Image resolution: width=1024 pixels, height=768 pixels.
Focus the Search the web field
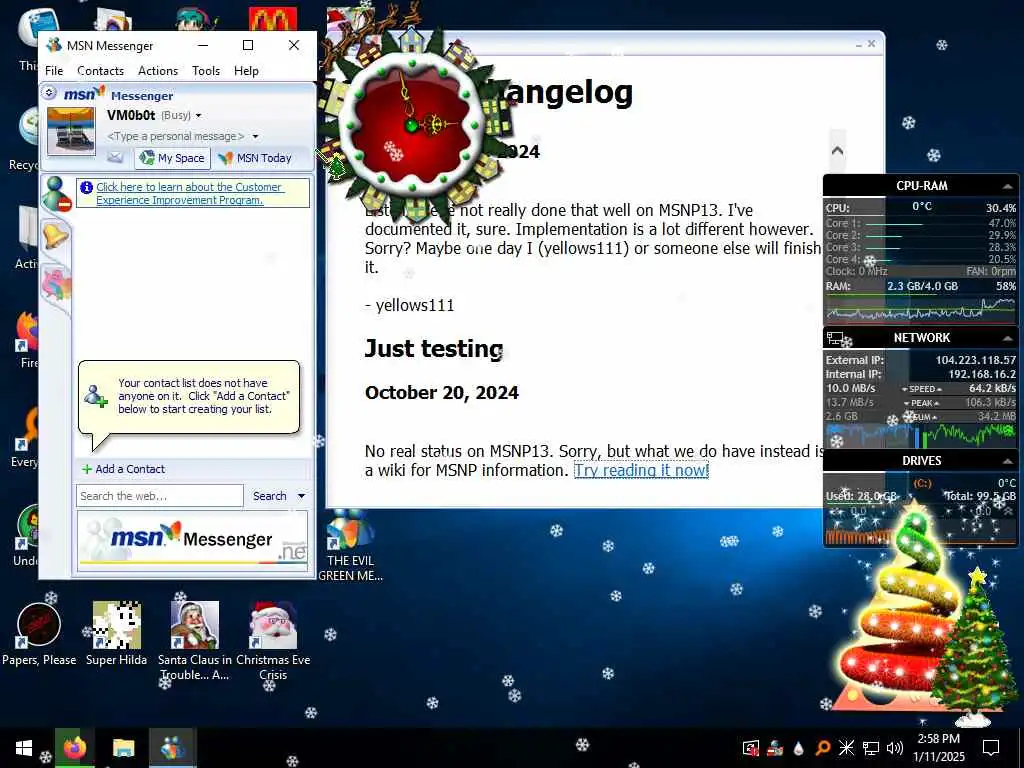[159, 496]
